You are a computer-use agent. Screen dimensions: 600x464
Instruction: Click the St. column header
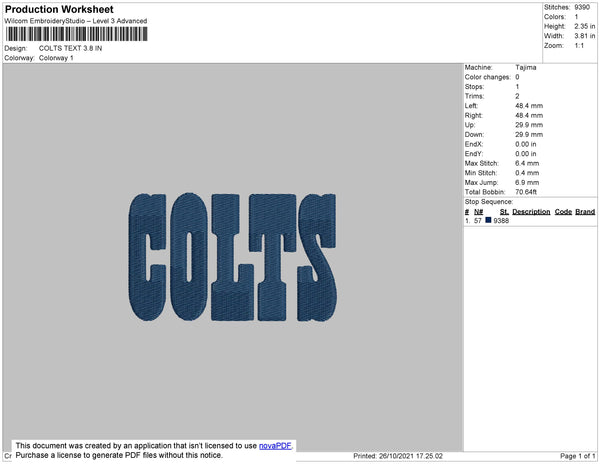[504, 212]
